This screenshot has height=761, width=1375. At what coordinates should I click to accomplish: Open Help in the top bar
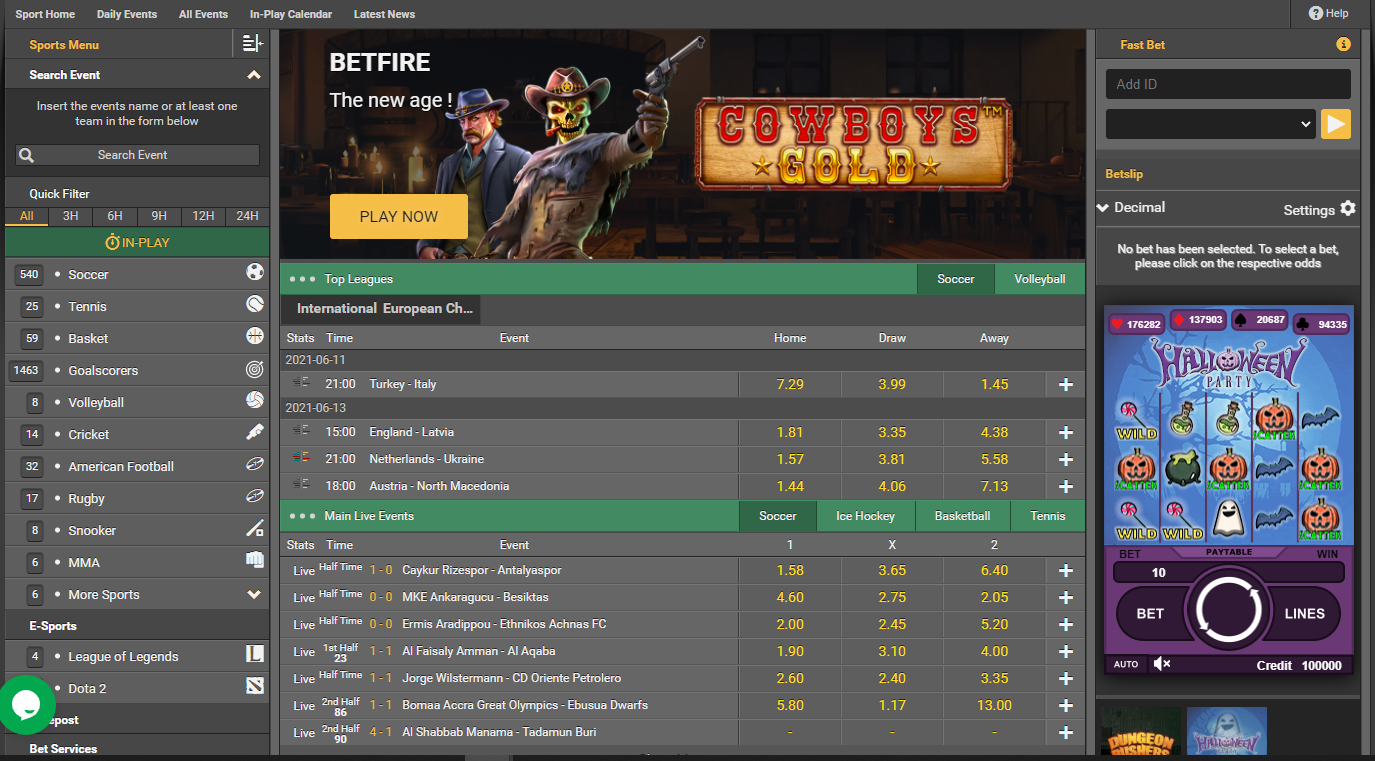[1329, 13]
